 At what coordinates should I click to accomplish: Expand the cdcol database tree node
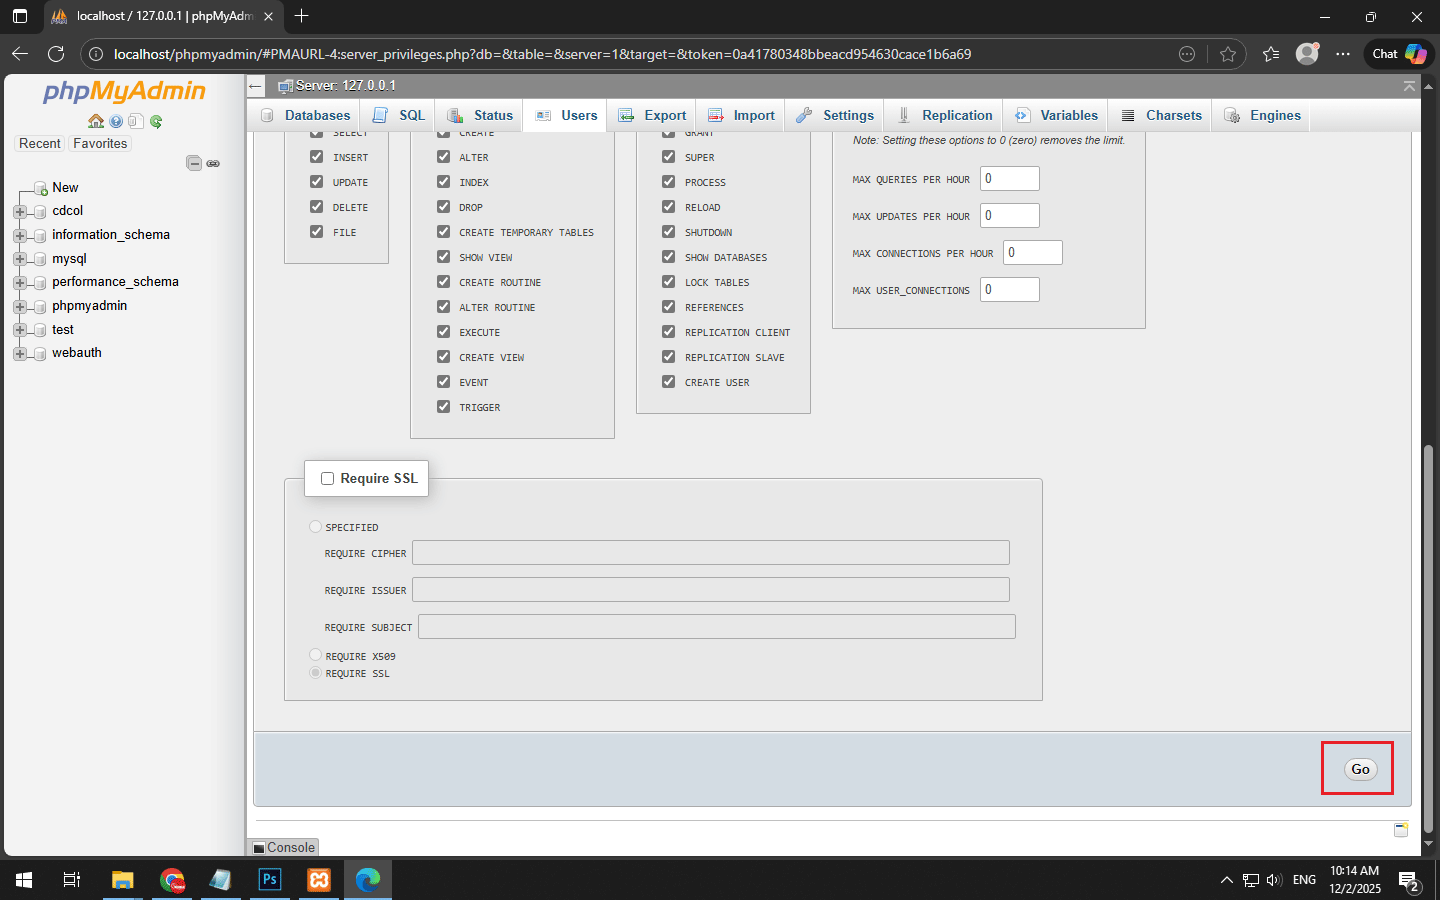click(19, 212)
